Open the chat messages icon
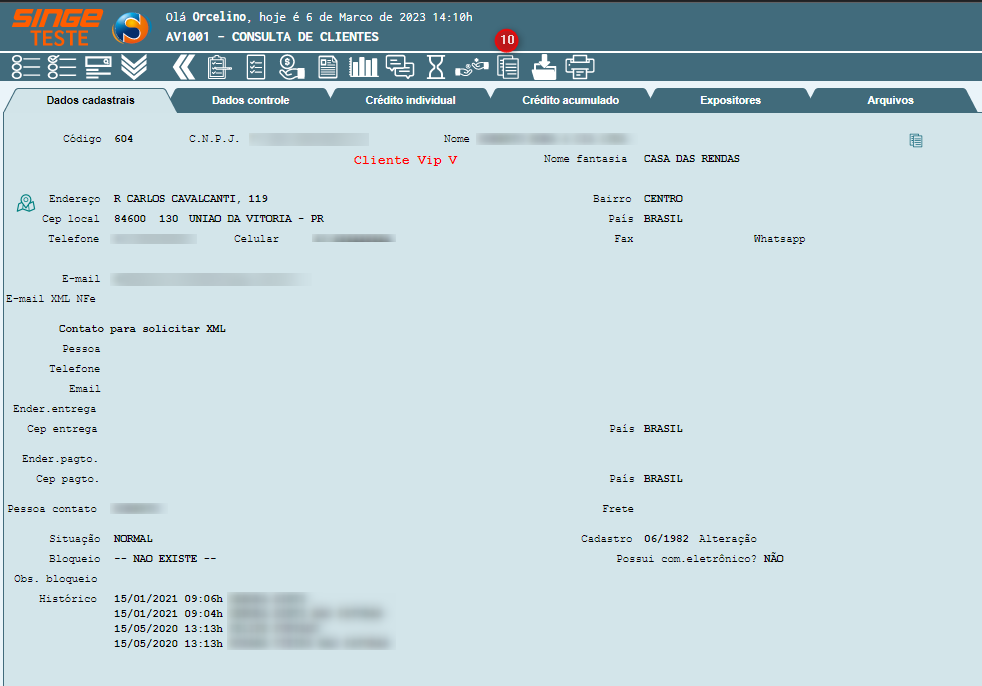982x686 pixels. pyautogui.click(x=400, y=67)
